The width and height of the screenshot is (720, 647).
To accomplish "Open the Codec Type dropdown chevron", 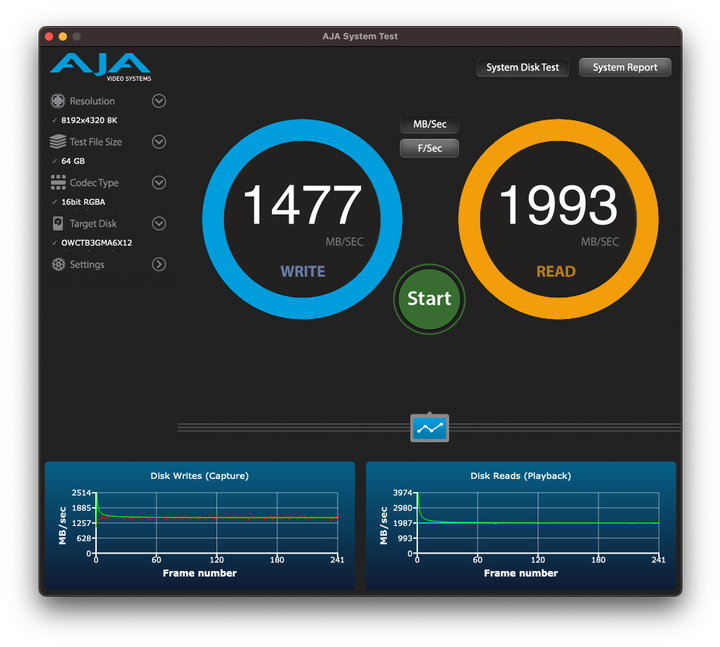I will [159, 183].
